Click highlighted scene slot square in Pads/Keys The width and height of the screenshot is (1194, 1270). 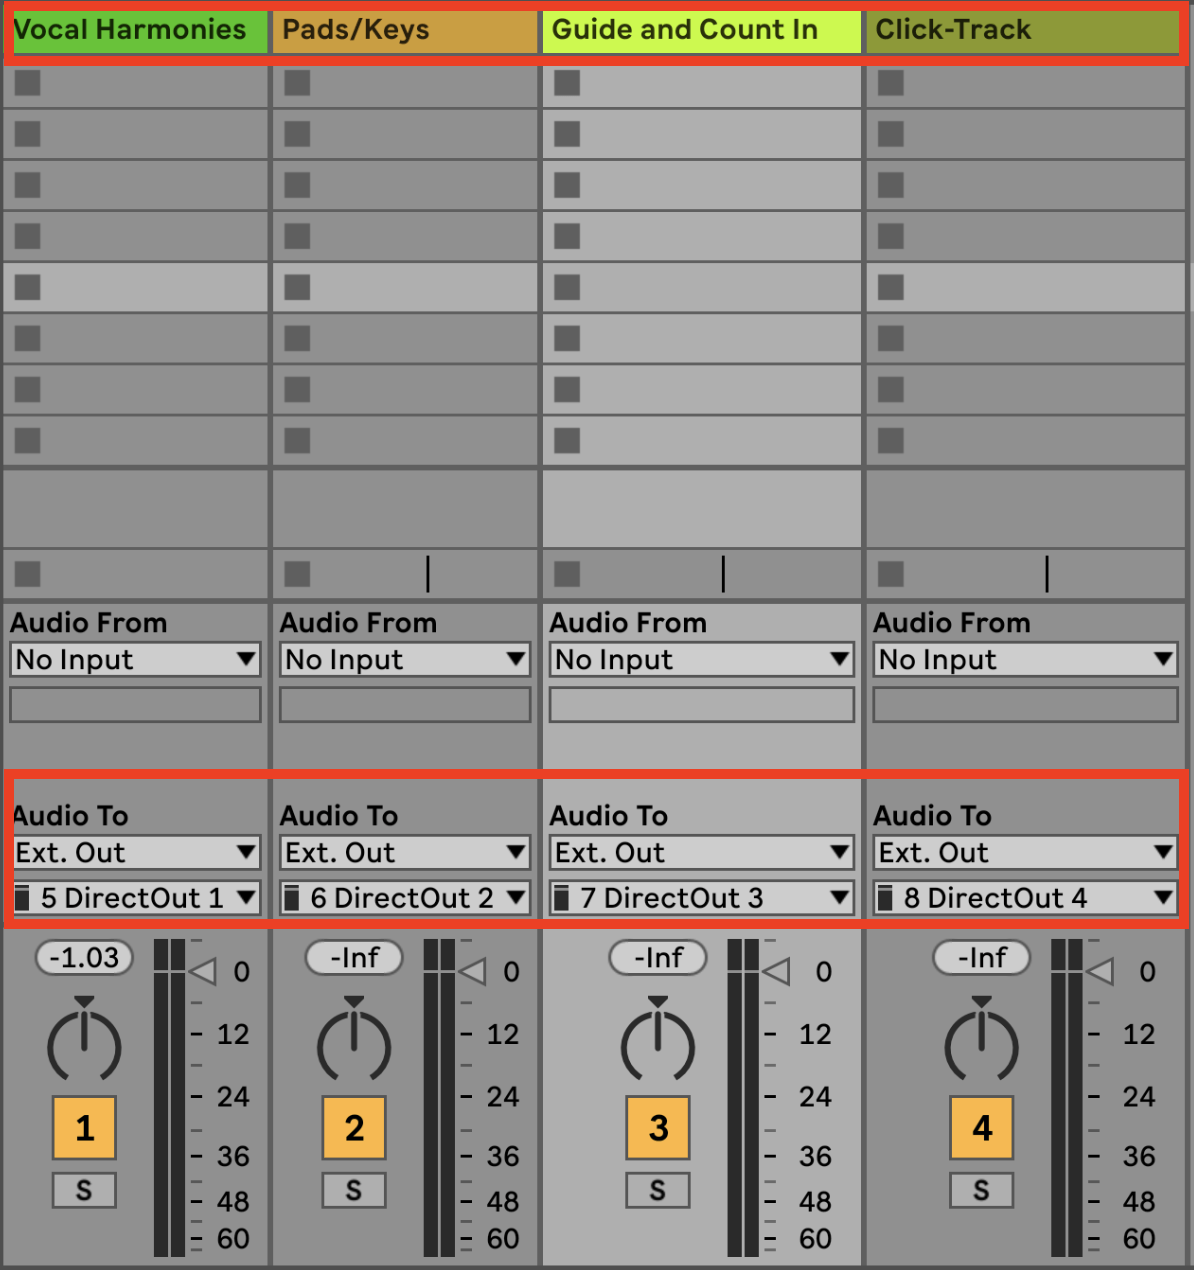pyautogui.click(x=297, y=287)
